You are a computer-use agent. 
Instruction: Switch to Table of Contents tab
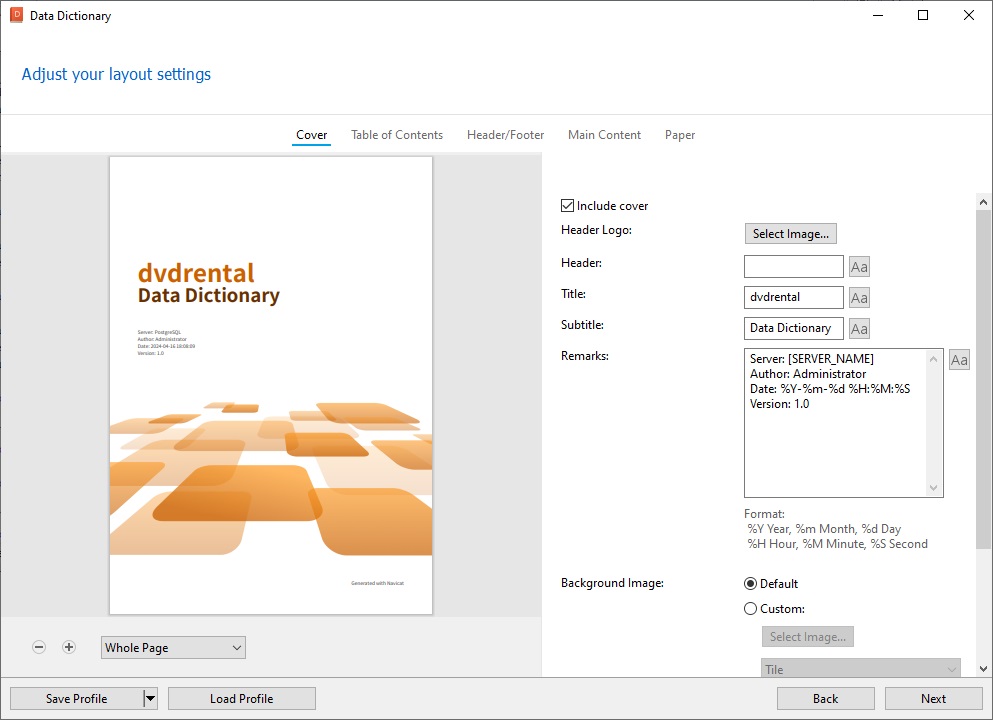coord(397,135)
